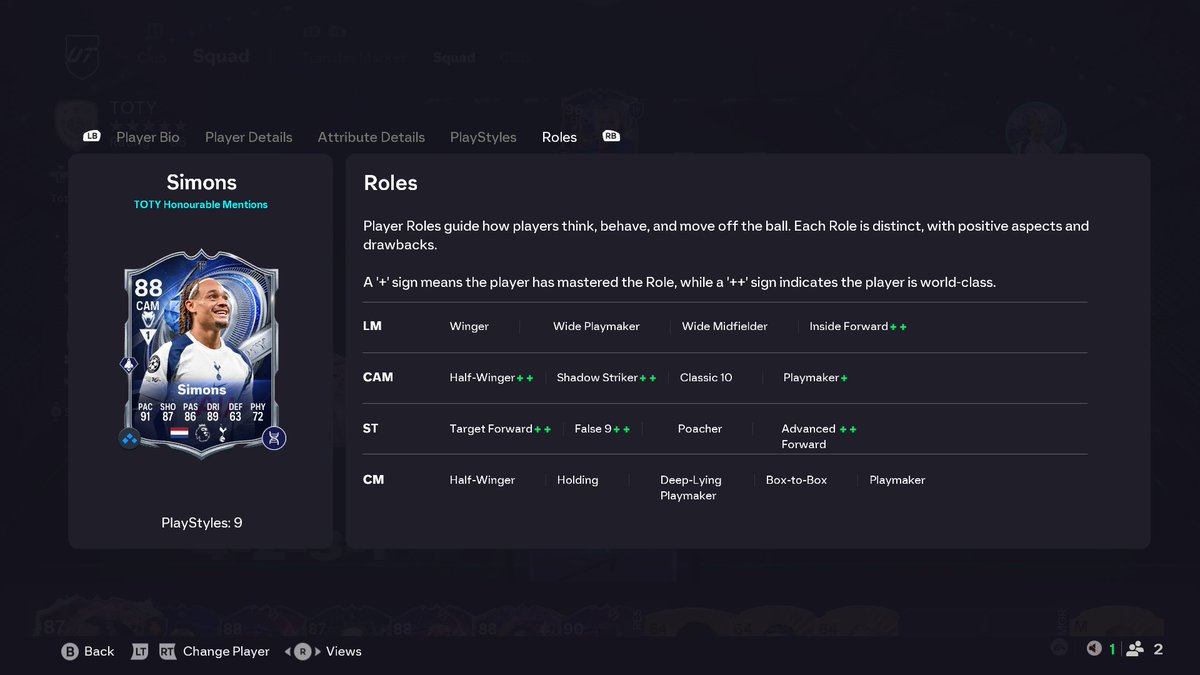
Task: Click the RB bumper icon
Action: click(611, 136)
